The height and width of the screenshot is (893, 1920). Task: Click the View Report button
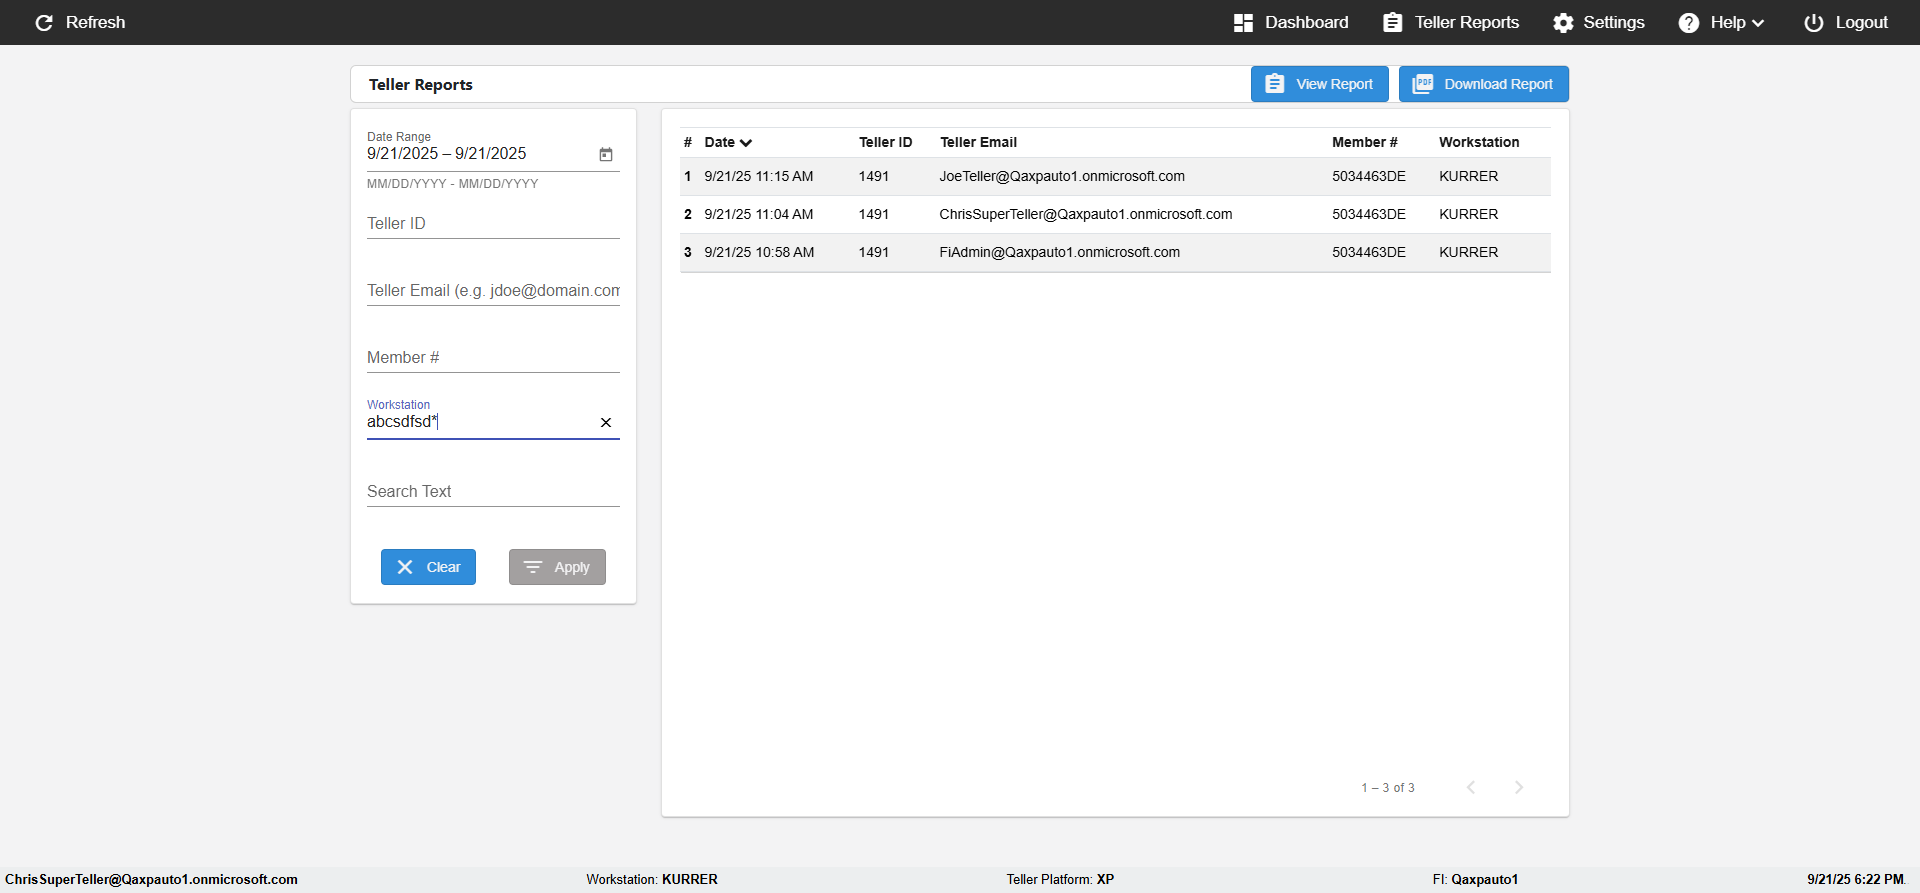click(1319, 84)
